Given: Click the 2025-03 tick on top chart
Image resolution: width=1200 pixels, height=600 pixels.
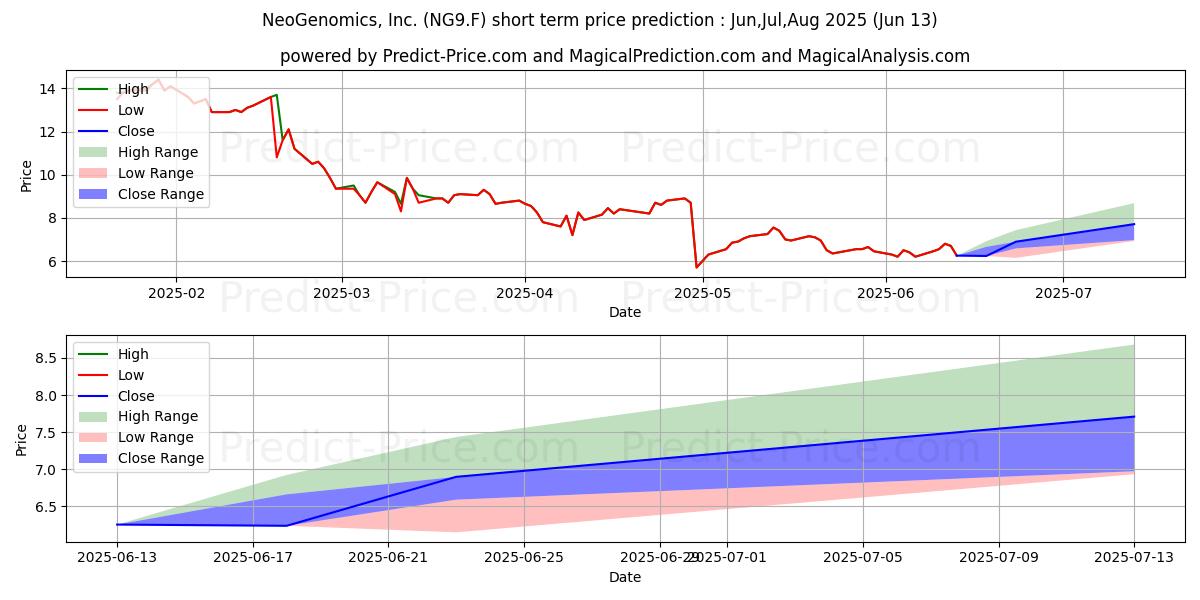Looking at the screenshot, I should (x=342, y=292).
